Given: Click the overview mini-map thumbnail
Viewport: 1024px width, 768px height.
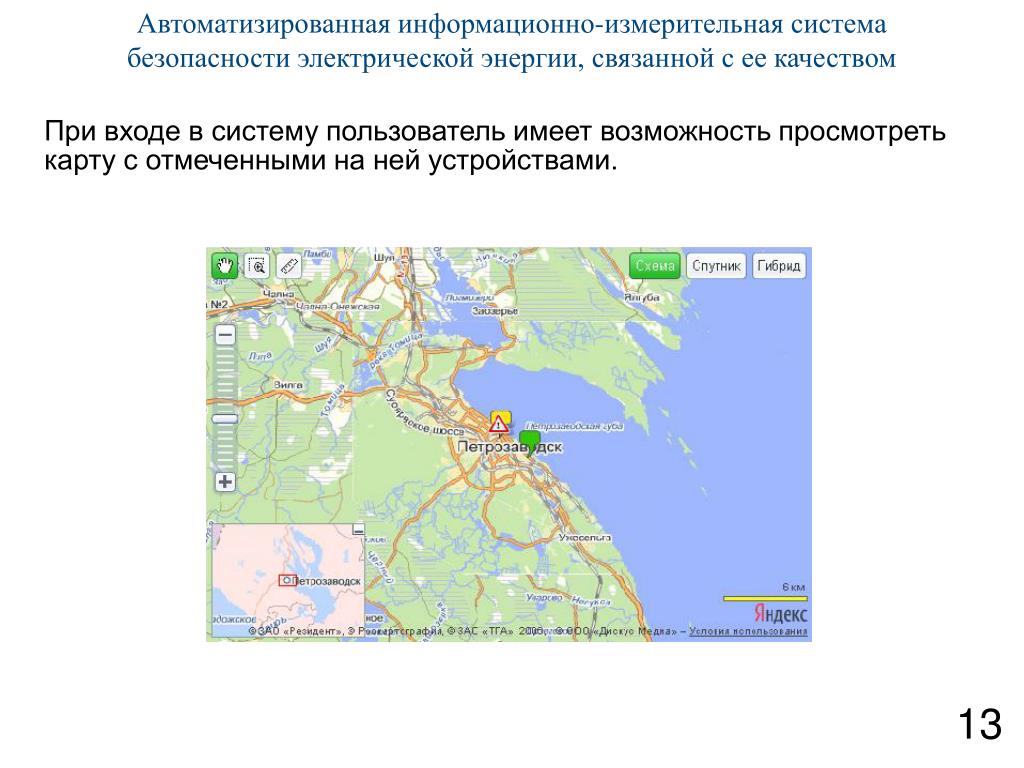Looking at the screenshot, I should click(x=287, y=579).
